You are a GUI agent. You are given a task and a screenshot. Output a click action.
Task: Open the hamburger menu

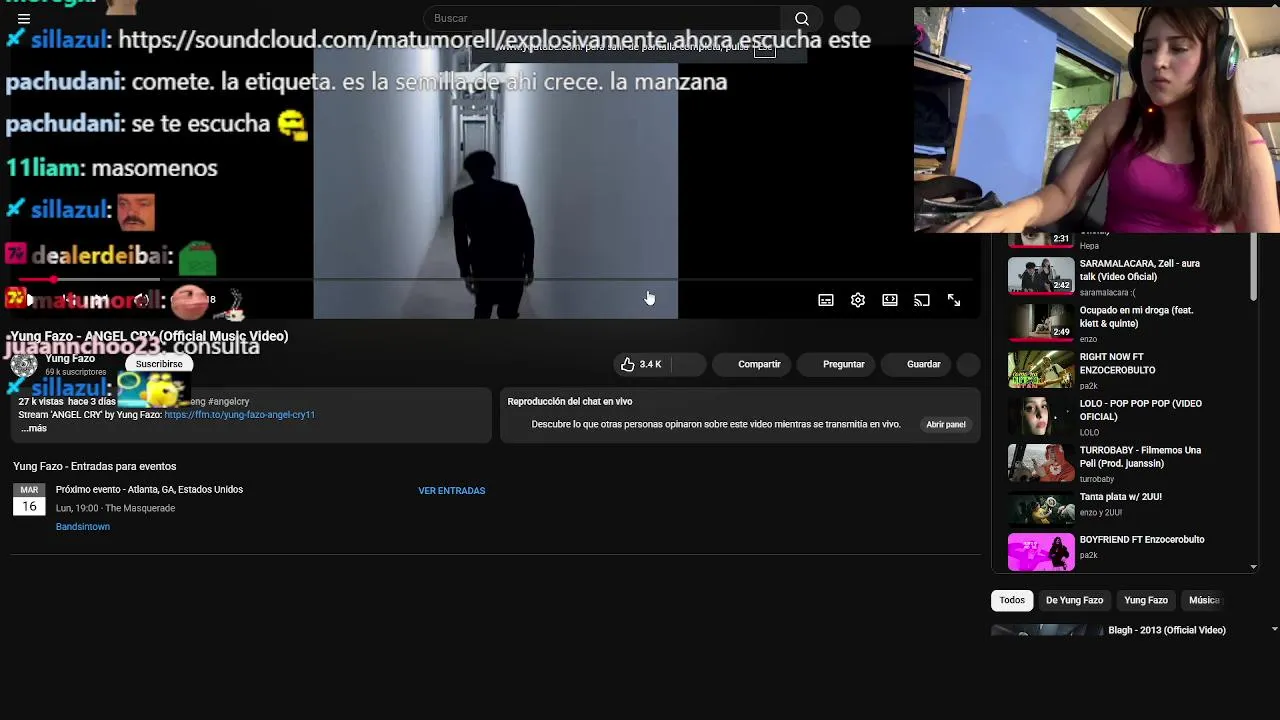coord(24,18)
